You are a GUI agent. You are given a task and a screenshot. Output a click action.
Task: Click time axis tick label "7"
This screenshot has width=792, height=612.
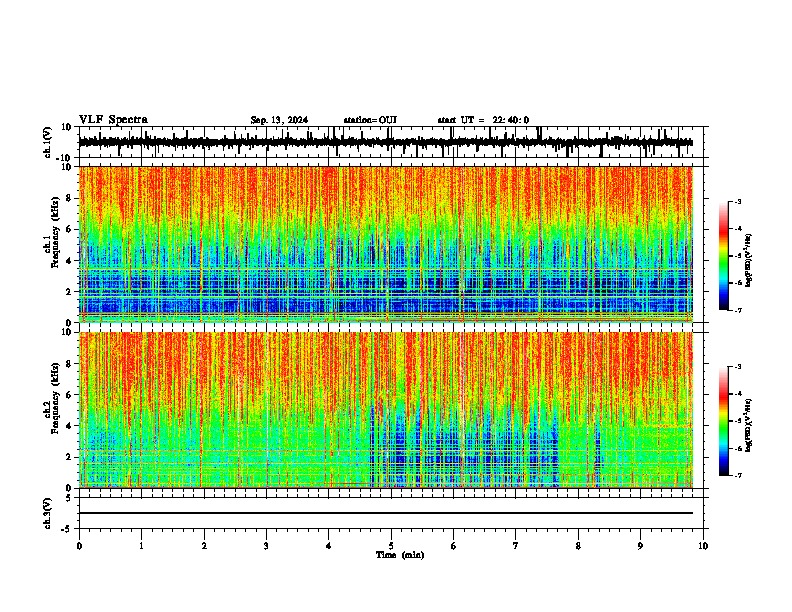coord(516,546)
